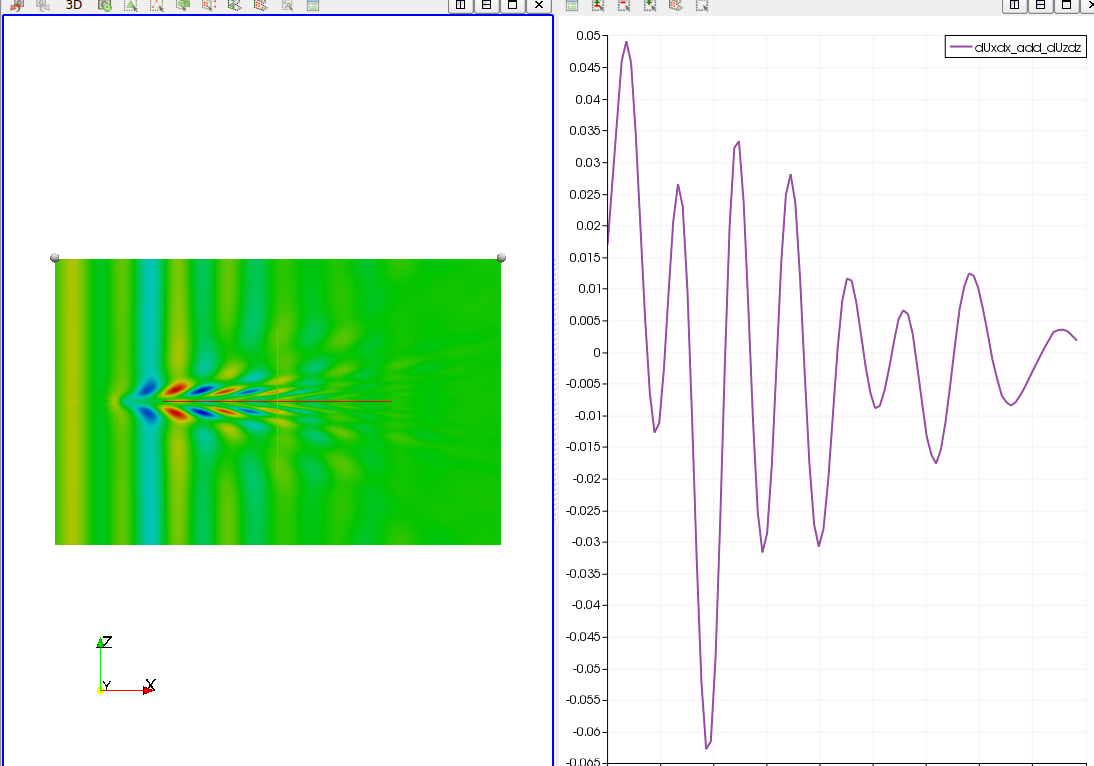This screenshot has width=1094, height=766.
Task: Click right gray sphere handle of line widget
Action: (x=501, y=258)
